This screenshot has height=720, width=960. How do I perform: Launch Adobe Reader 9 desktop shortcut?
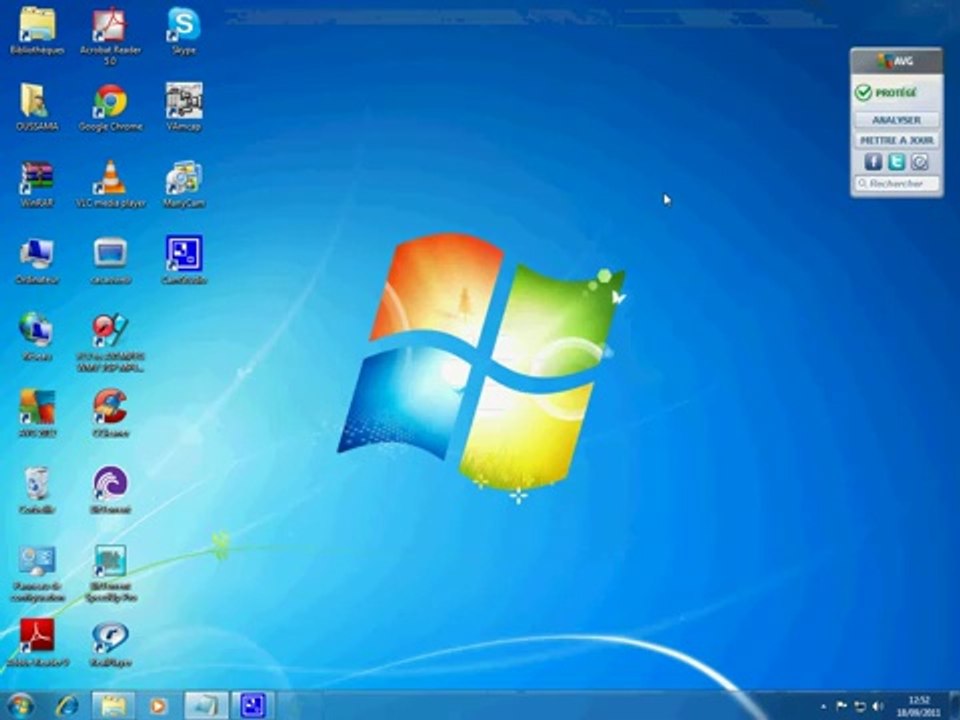point(37,643)
